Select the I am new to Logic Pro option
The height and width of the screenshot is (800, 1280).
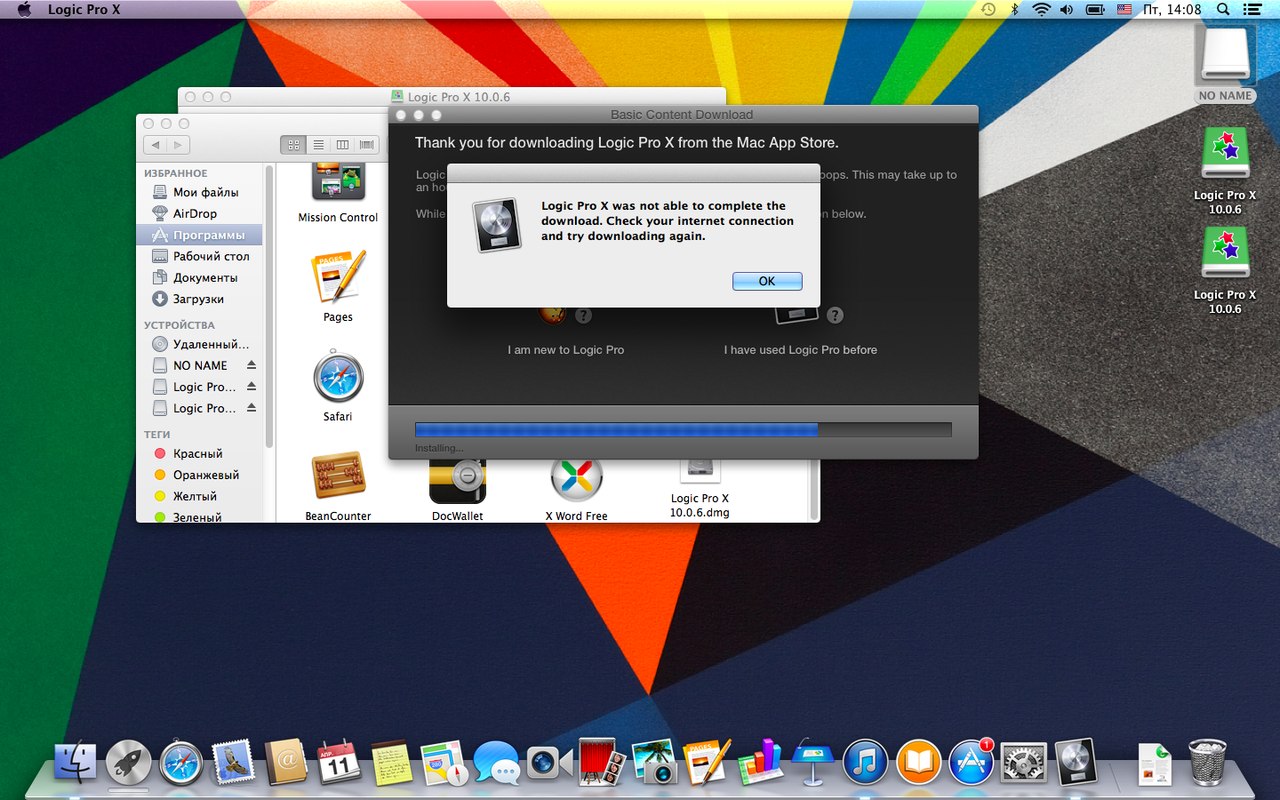pyautogui.click(x=566, y=350)
